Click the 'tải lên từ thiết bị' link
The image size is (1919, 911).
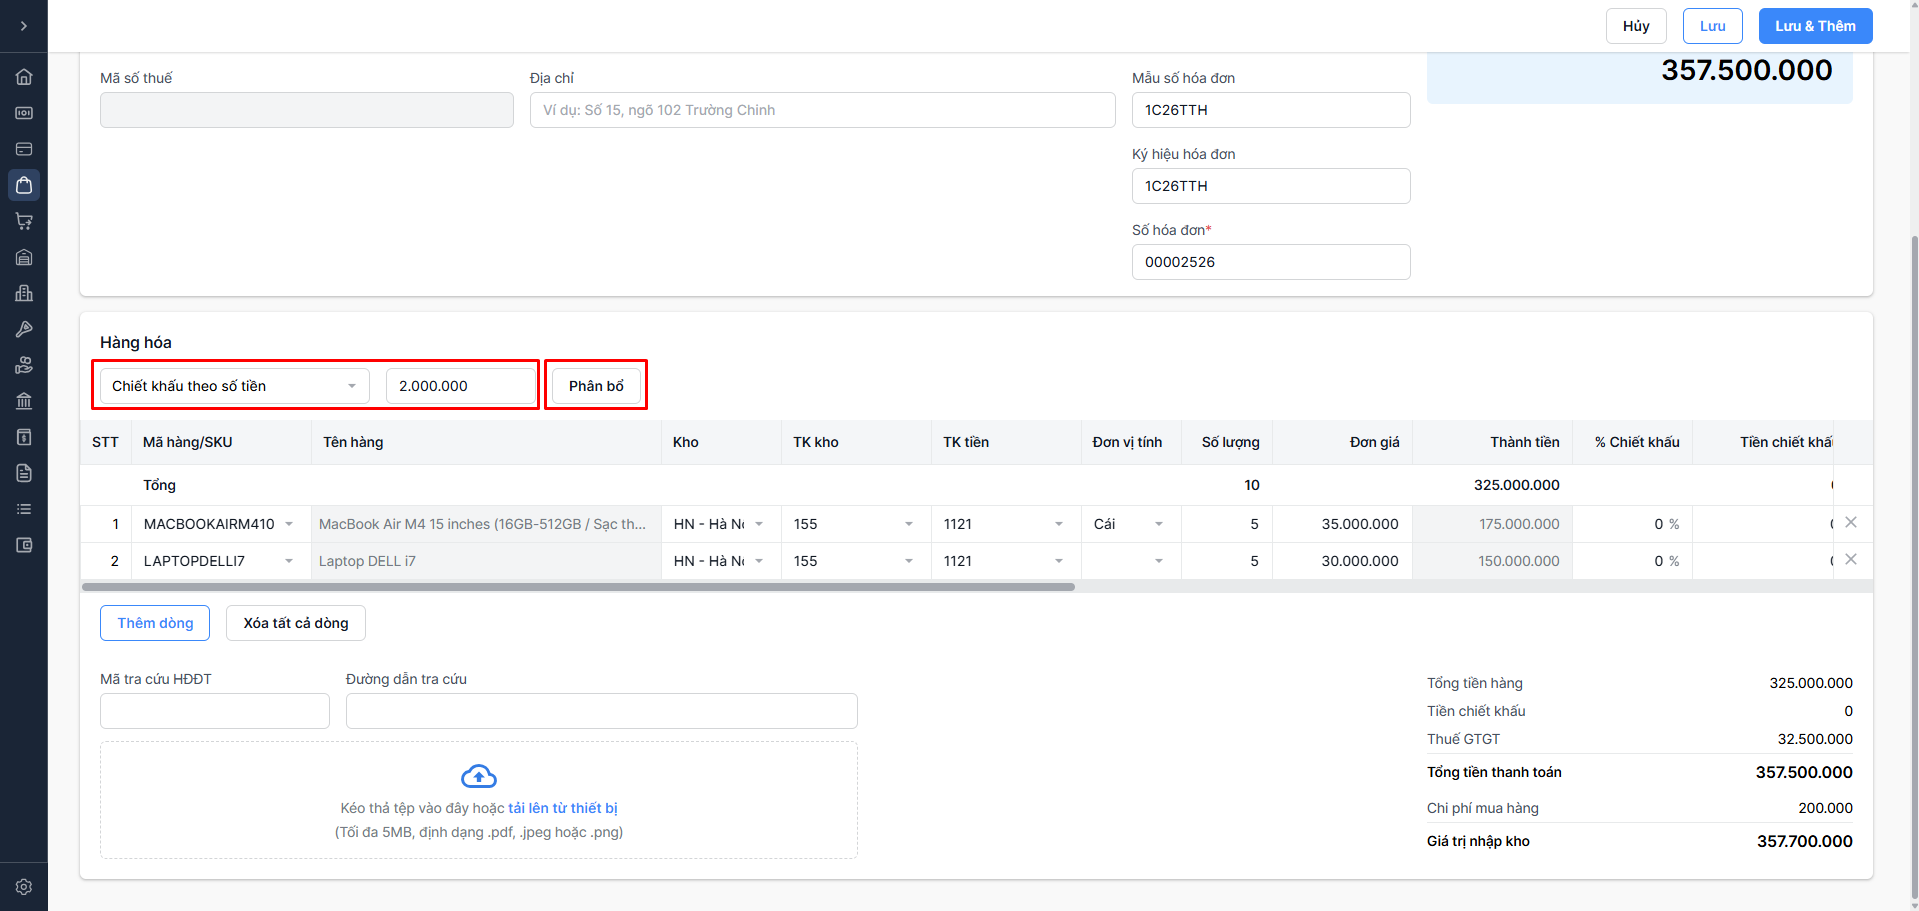tap(562, 808)
